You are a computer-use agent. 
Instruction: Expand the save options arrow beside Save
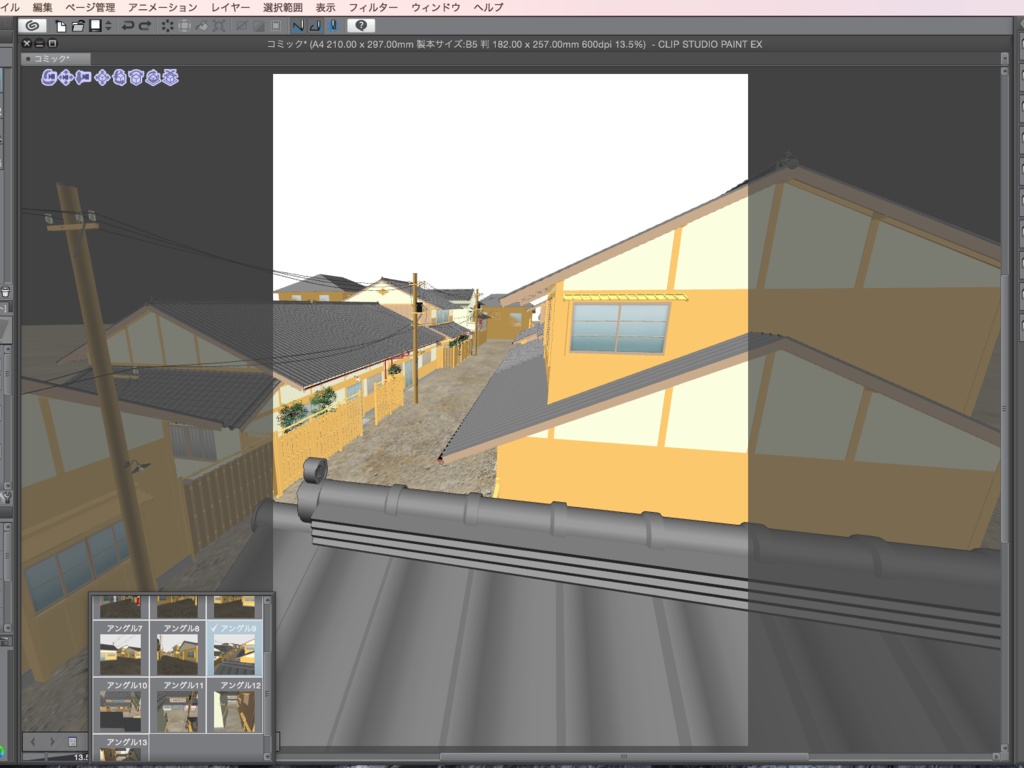(108, 25)
